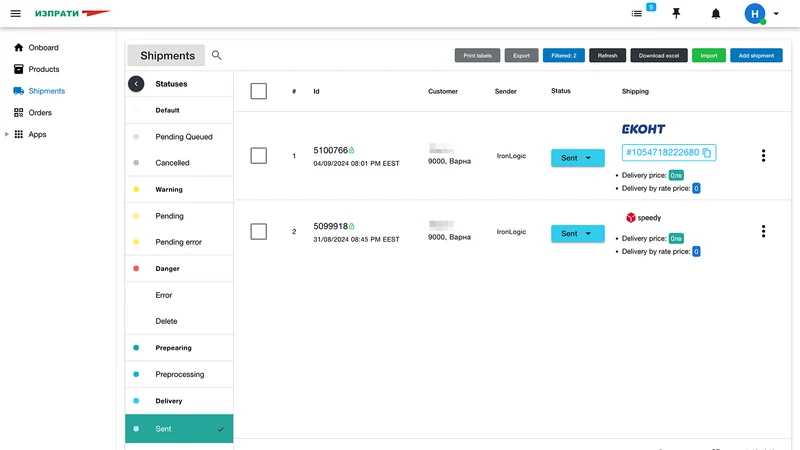
Task: Select Error status filter
Action: coord(179,295)
